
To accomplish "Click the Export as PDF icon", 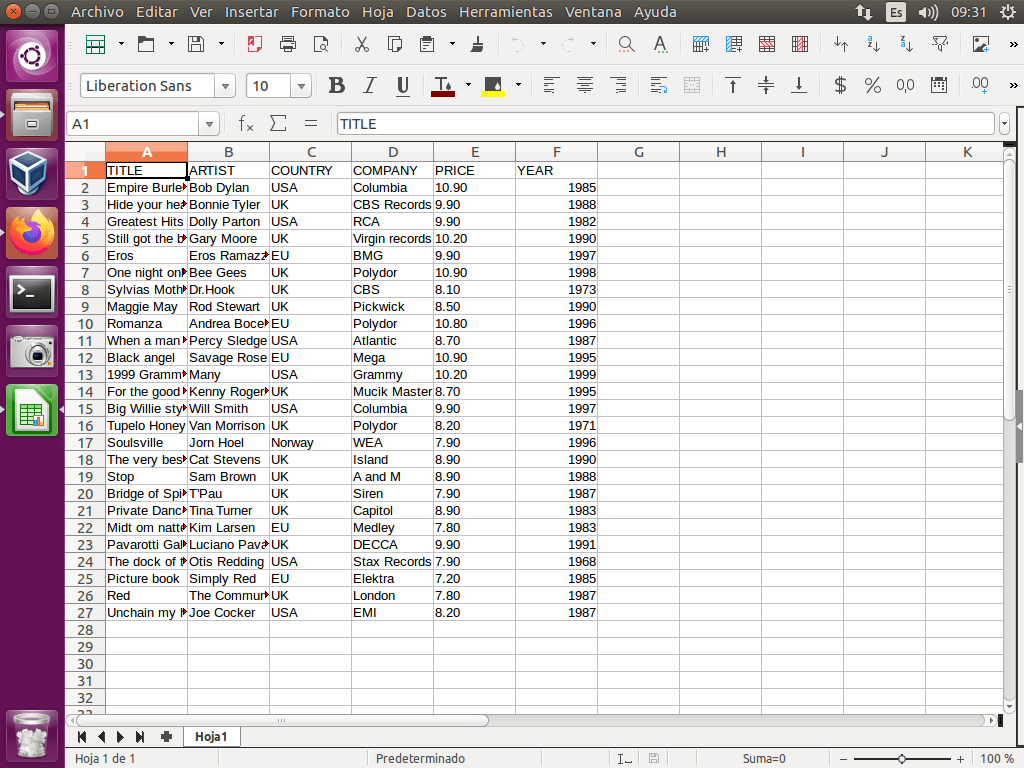I will 255,44.
